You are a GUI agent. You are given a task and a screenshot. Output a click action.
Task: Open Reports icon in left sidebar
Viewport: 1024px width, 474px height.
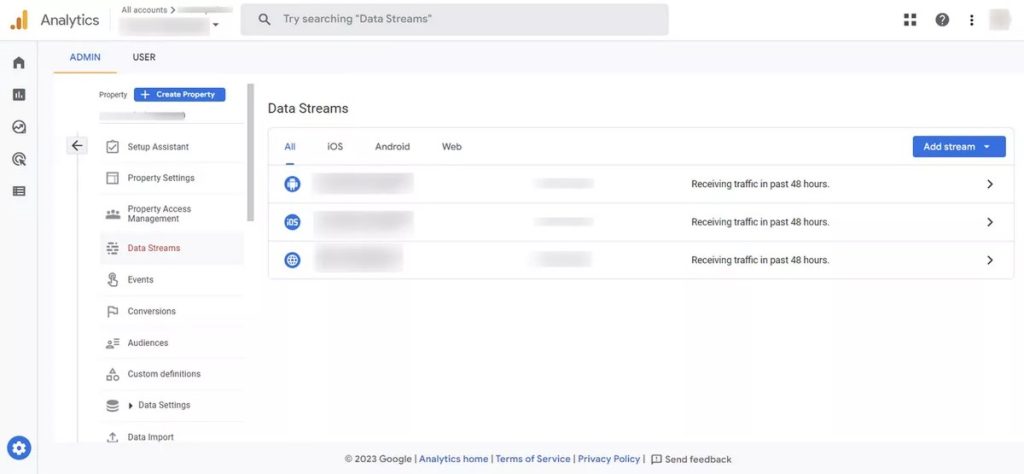click(x=18, y=95)
